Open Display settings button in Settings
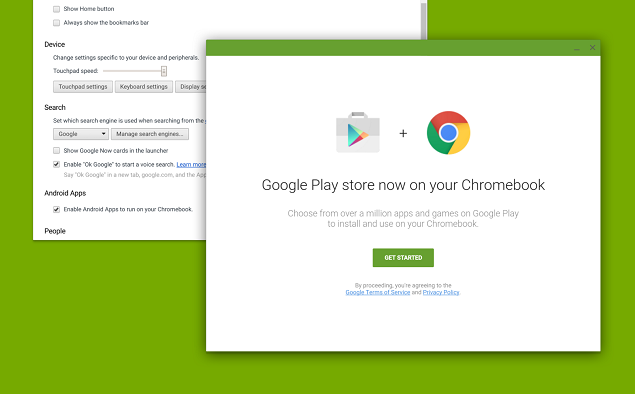The image size is (635, 394). pyautogui.click(x=191, y=87)
